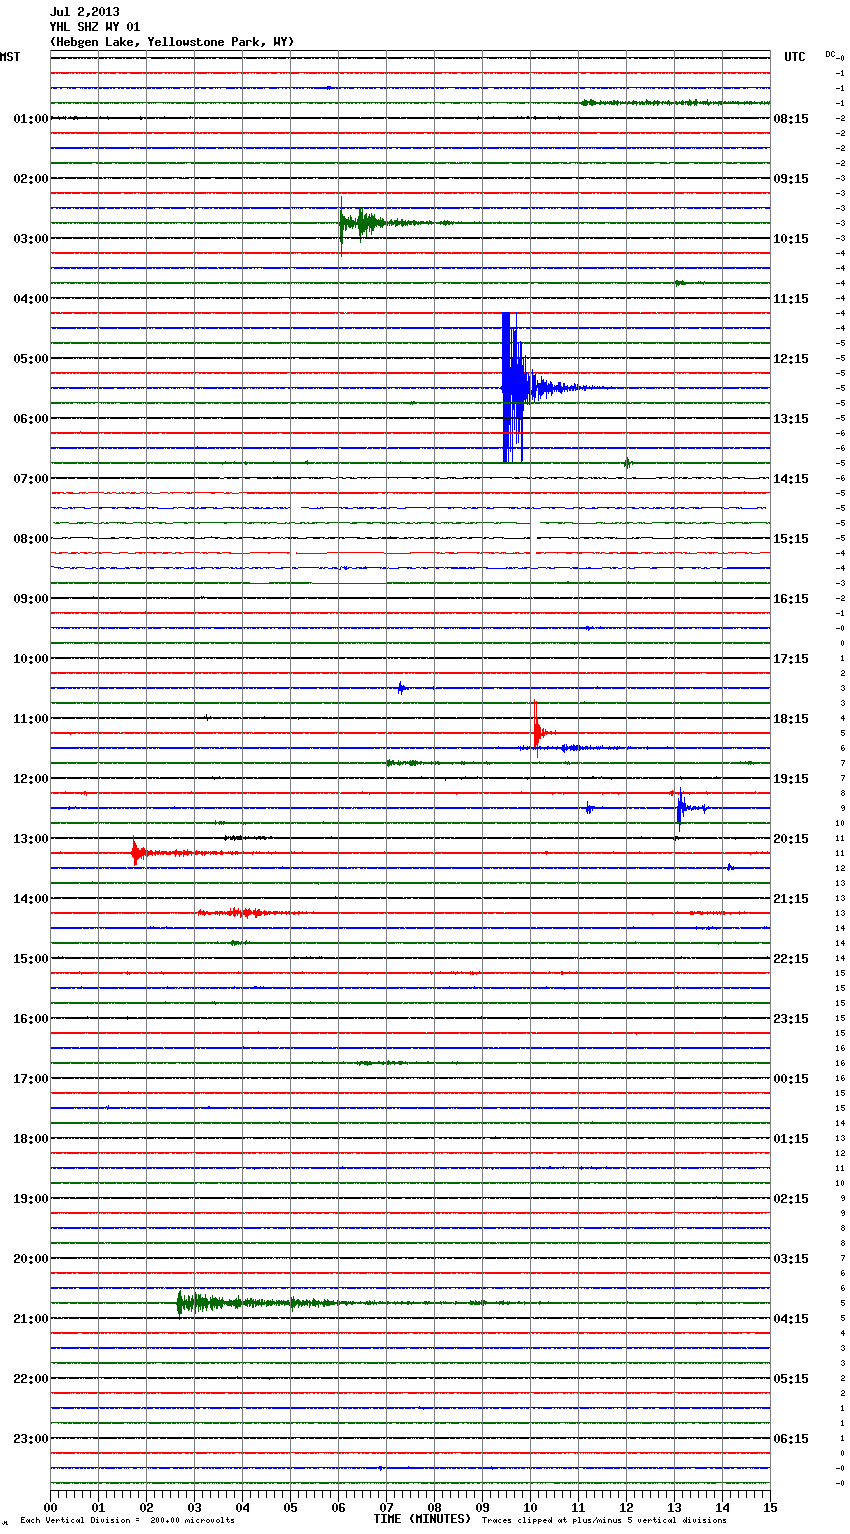
Task: Select the 19:00 MST time label
Action: click(31, 1198)
